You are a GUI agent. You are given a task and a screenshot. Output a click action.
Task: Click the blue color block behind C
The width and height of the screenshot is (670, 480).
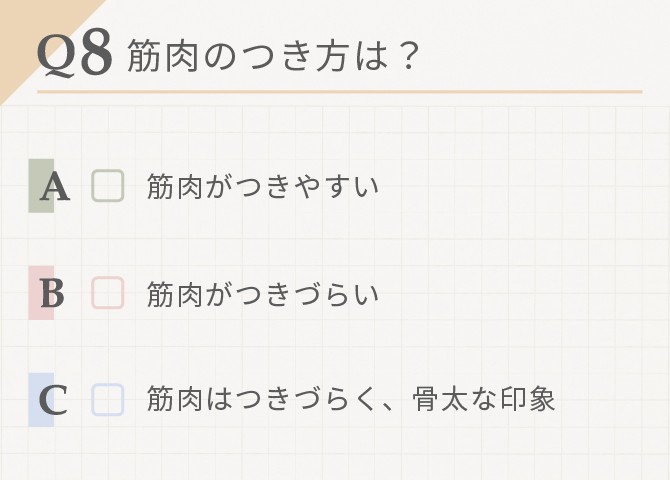click(41, 400)
